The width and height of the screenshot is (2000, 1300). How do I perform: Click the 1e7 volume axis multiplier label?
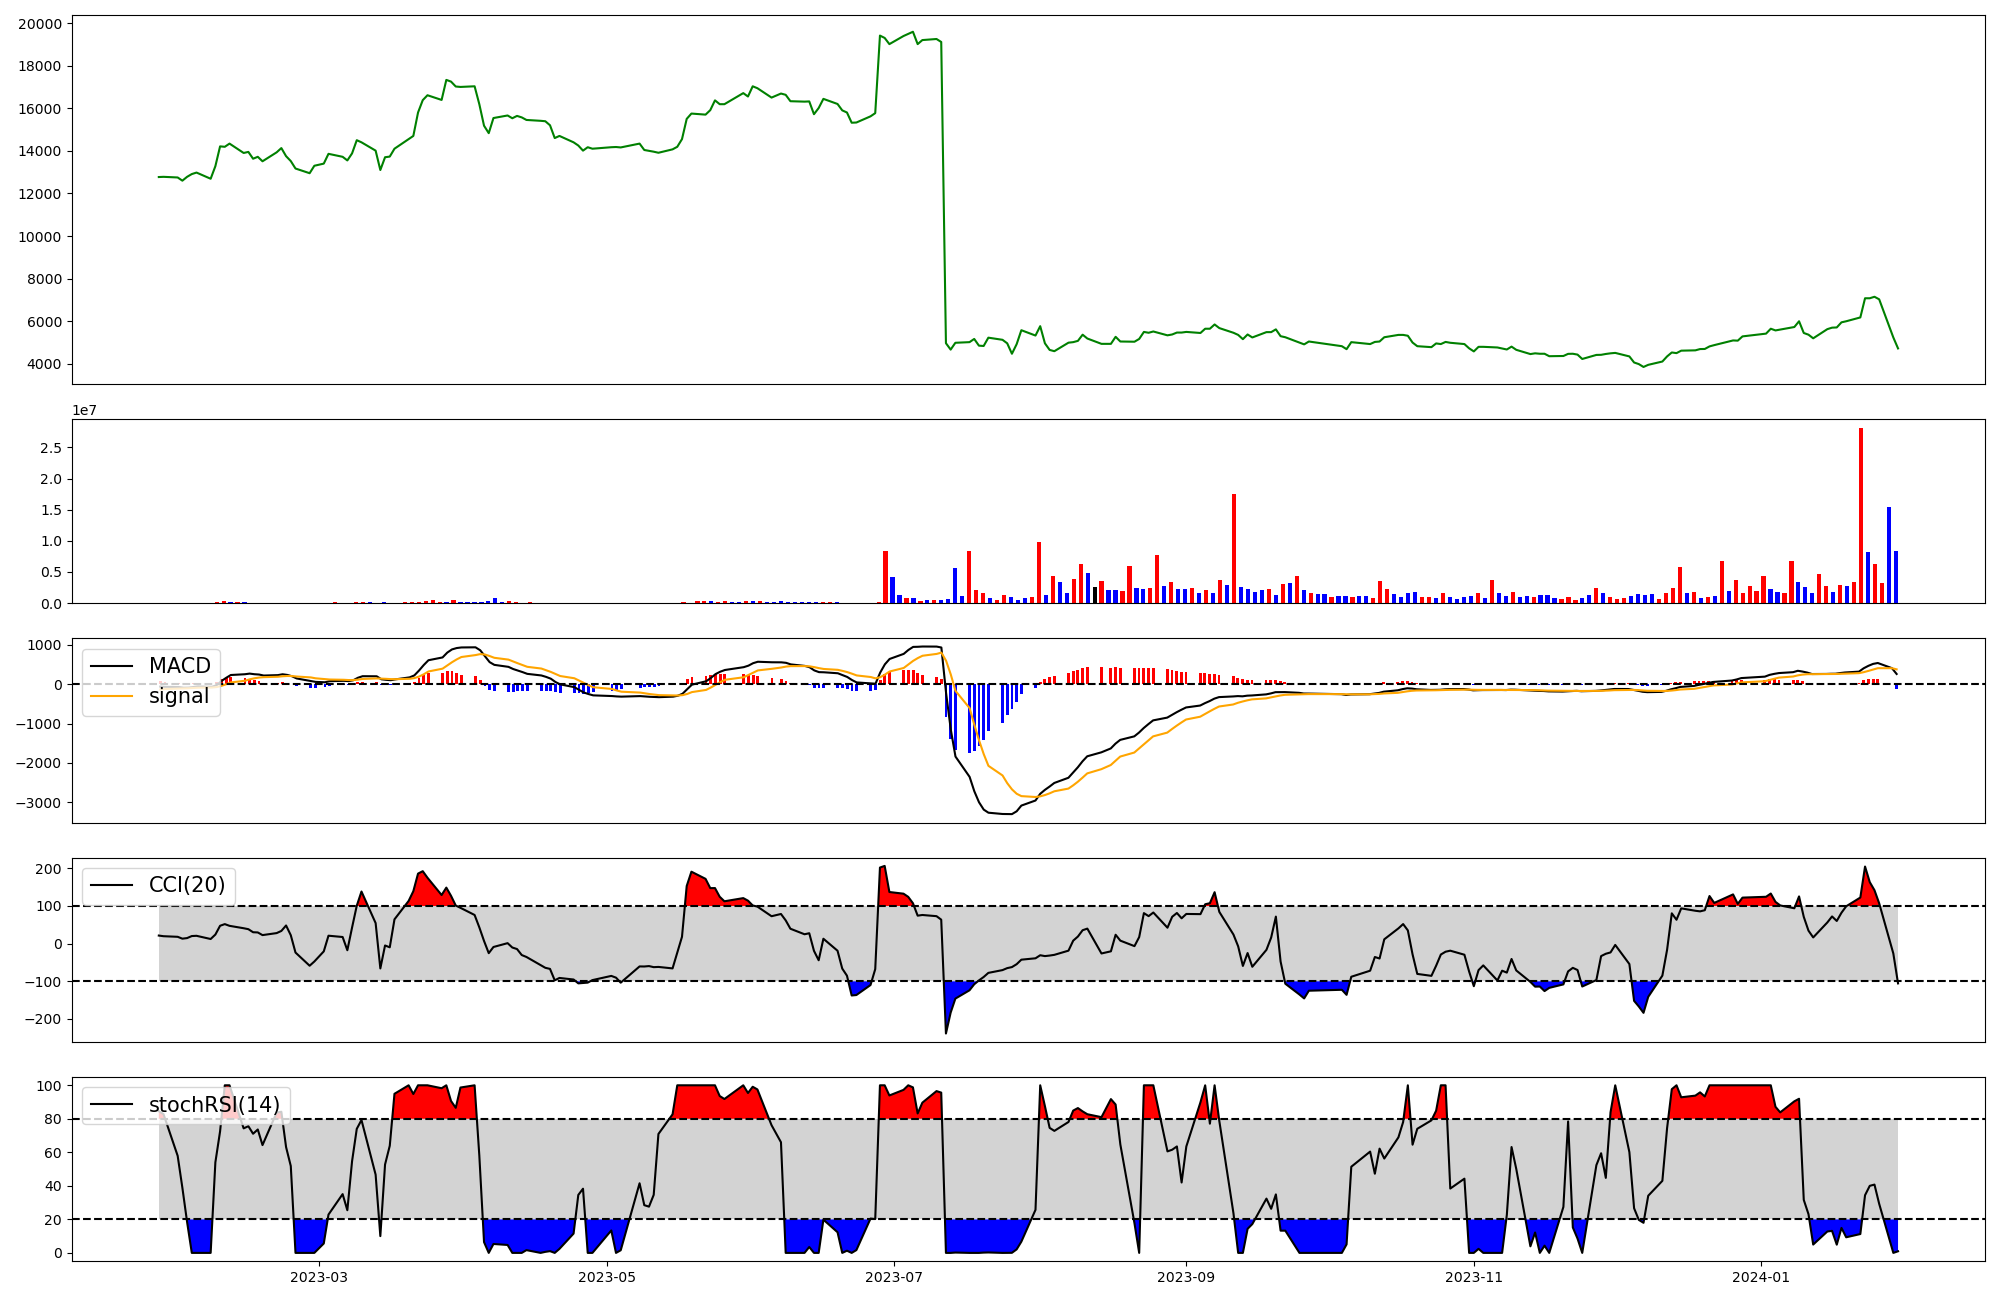[84, 410]
